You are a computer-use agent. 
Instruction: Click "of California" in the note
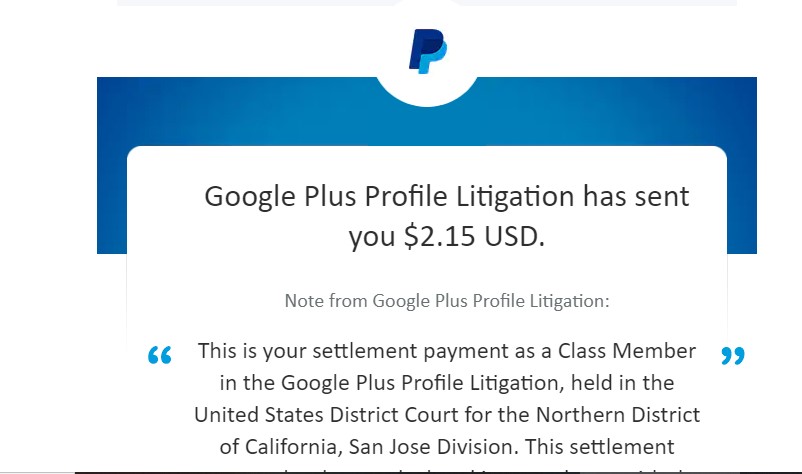tap(262, 447)
